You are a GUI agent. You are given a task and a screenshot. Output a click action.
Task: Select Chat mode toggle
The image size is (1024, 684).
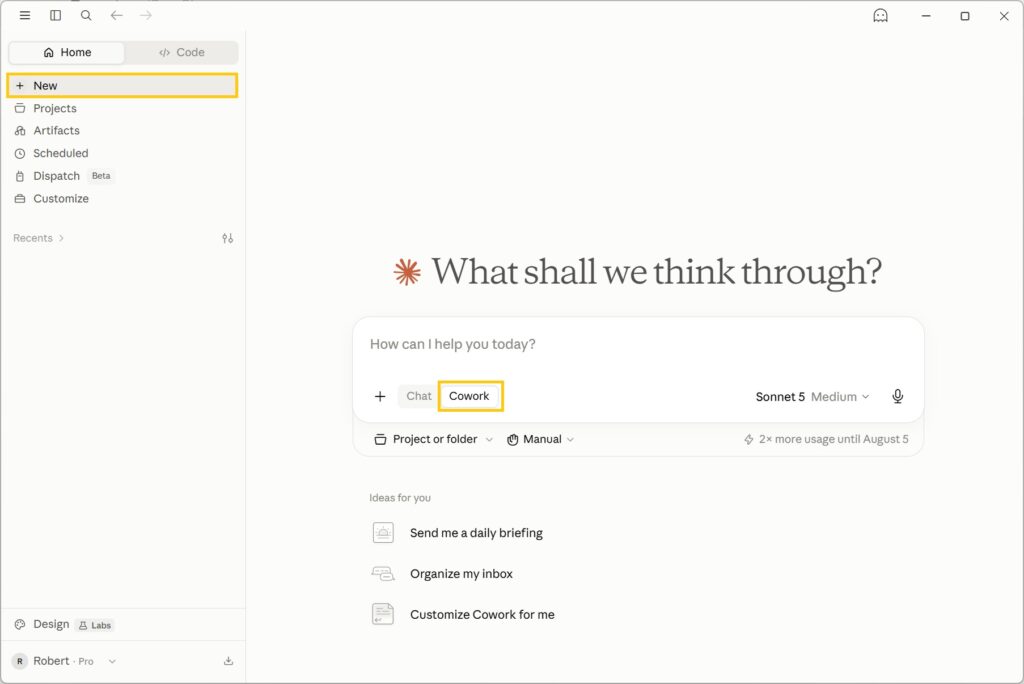(419, 396)
